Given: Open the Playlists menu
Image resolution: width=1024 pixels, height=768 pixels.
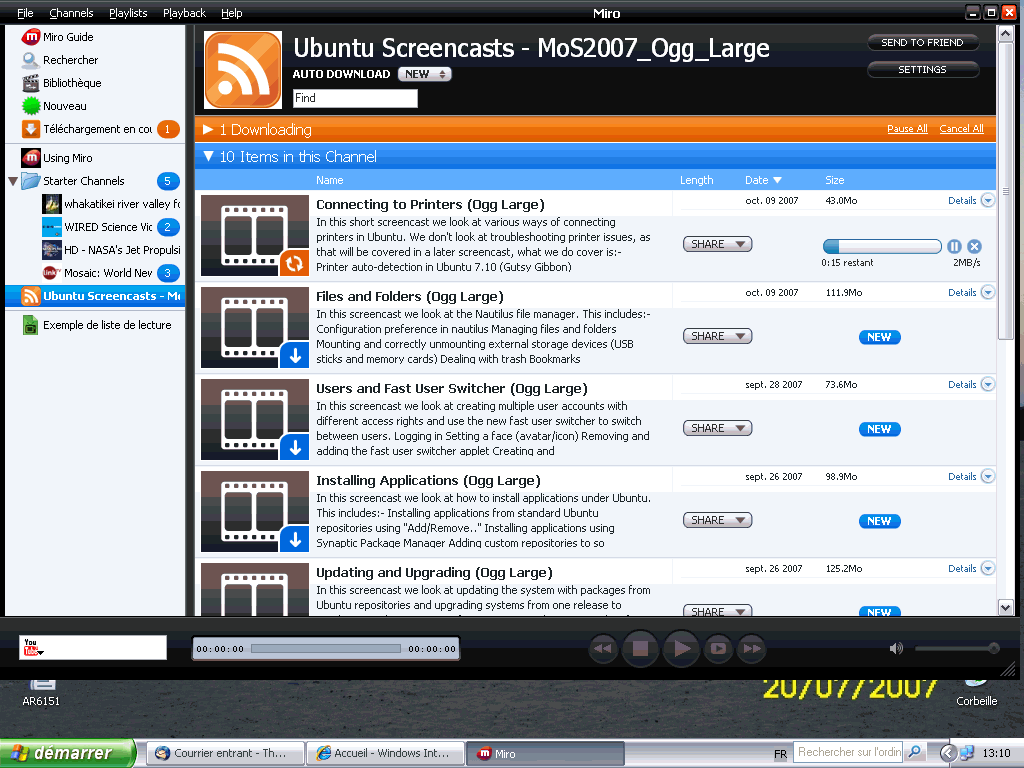Looking at the screenshot, I should tap(128, 13).
